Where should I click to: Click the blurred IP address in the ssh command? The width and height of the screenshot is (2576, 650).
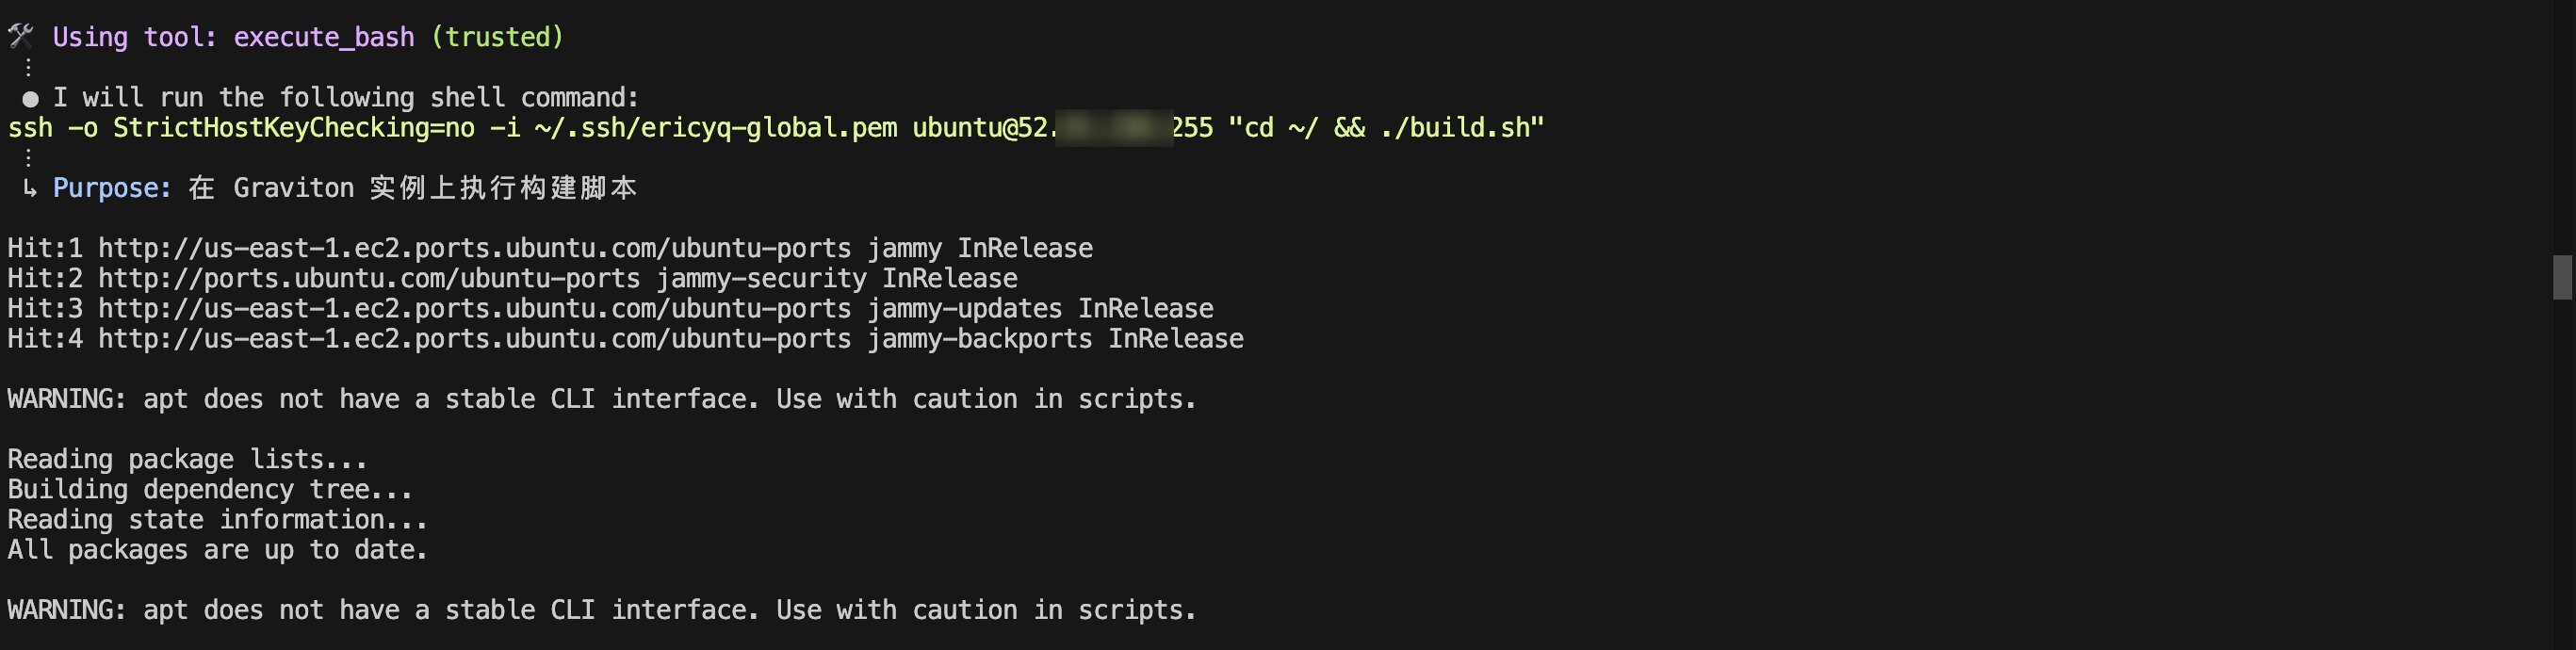click(1113, 128)
